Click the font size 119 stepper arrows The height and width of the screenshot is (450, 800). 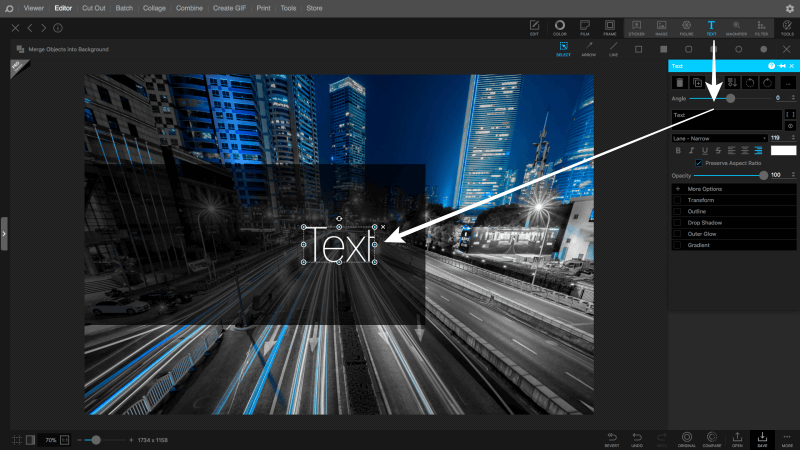click(x=793, y=138)
